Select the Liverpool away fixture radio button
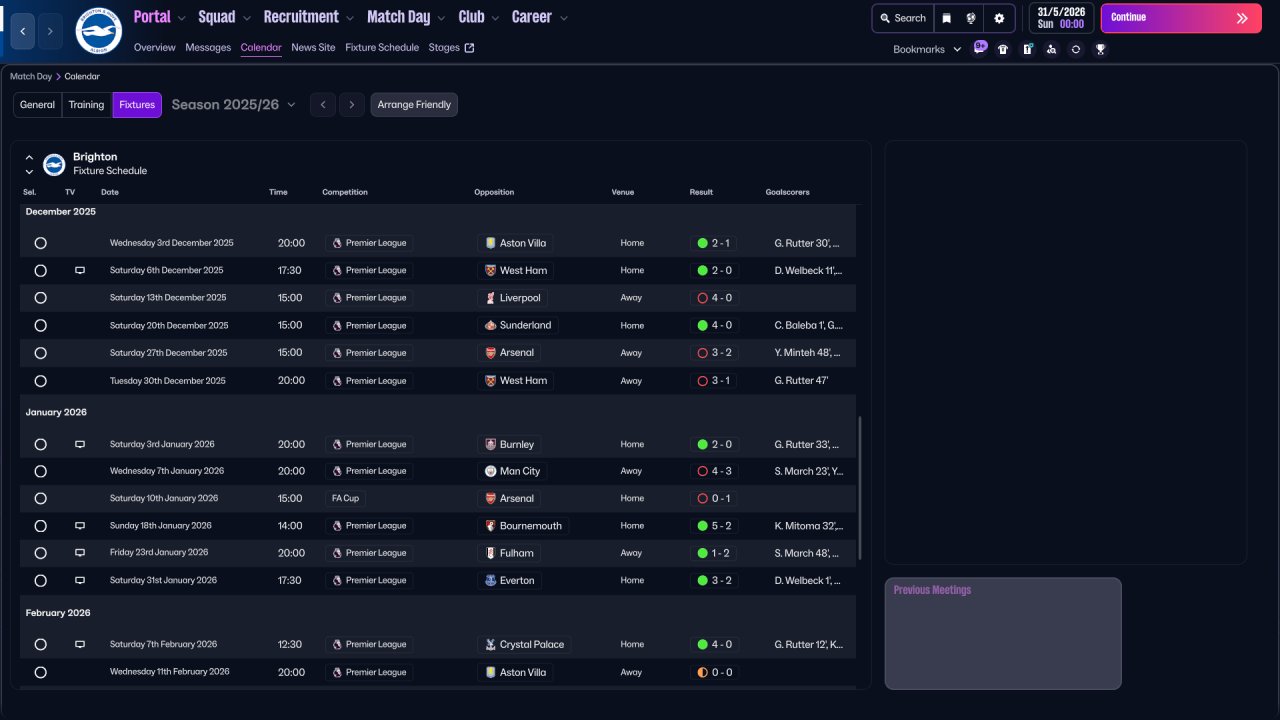Screen dimensions: 1280x720 point(40,298)
